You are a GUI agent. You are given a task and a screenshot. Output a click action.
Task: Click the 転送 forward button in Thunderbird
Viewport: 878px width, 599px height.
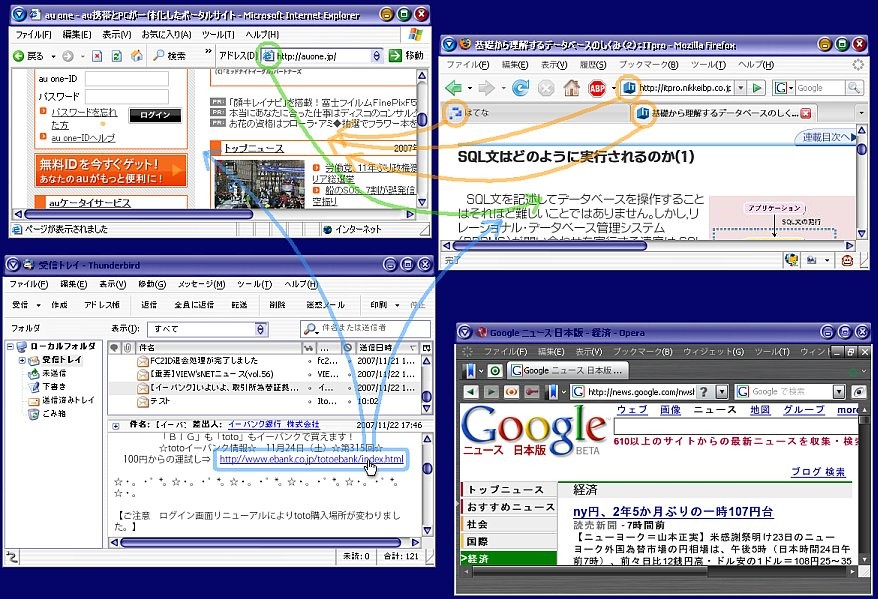tap(239, 305)
